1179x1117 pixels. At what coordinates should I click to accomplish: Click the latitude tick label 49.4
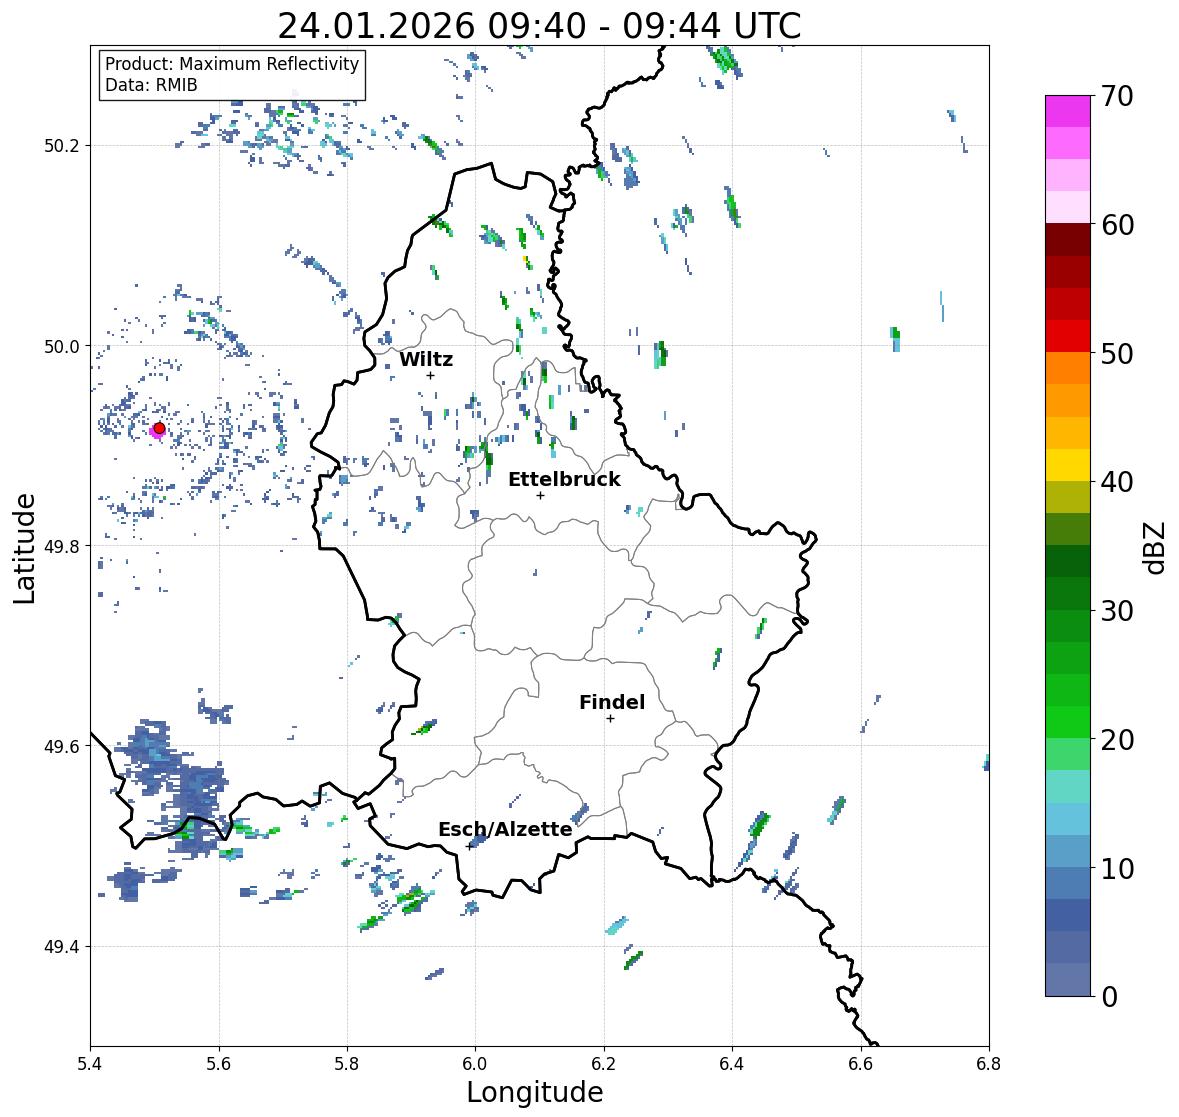pyautogui.click(x=62, y=947)
